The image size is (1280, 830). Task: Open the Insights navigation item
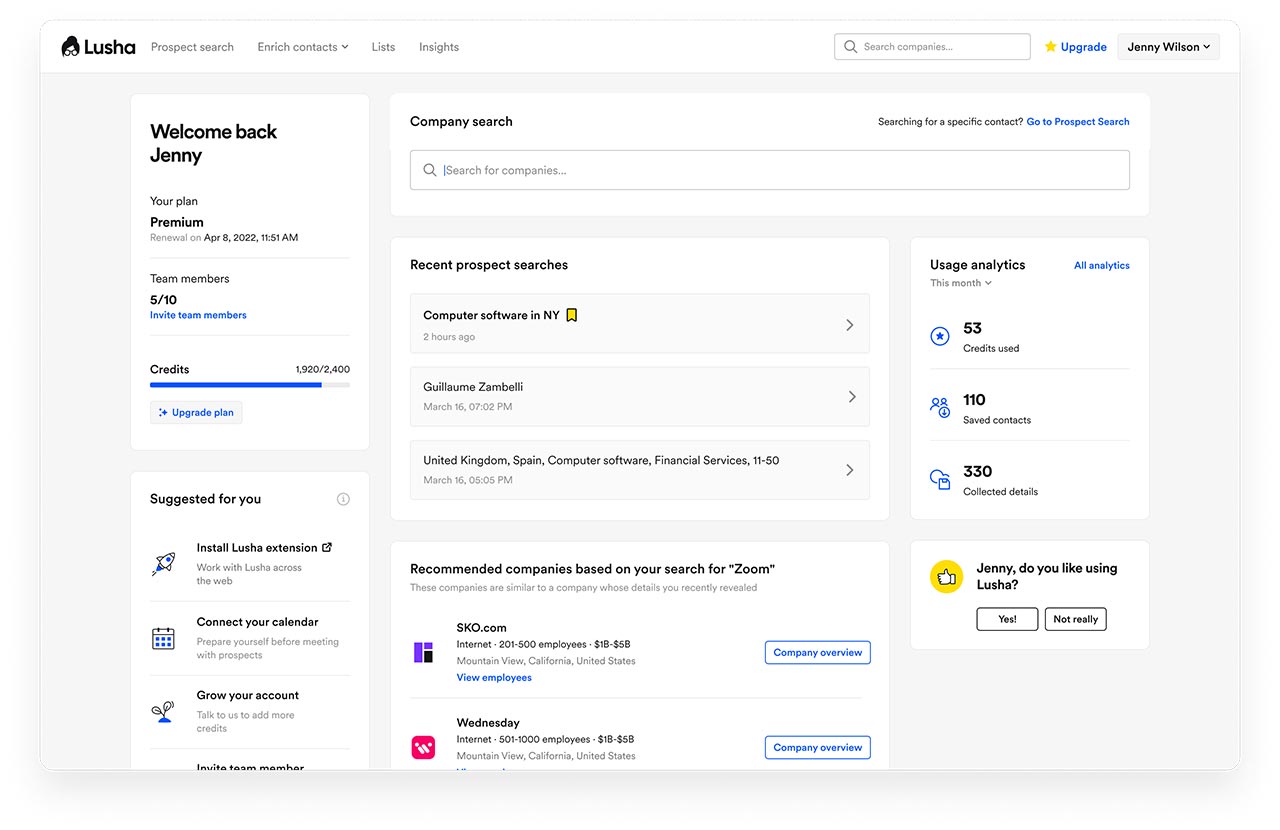pyautogui.click(x=439, y=47)
